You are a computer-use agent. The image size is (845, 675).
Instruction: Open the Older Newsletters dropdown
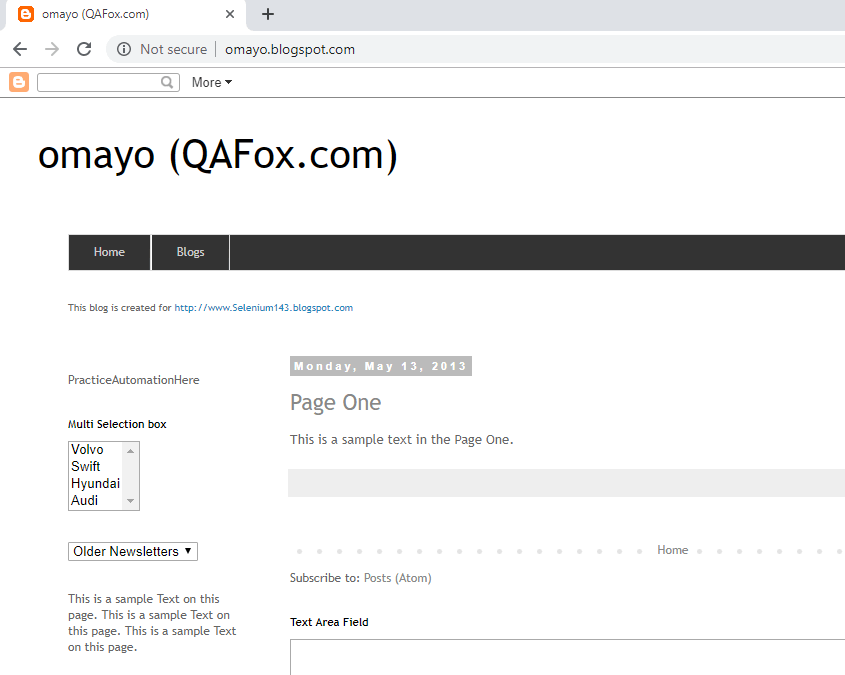[x=133, y=552]
